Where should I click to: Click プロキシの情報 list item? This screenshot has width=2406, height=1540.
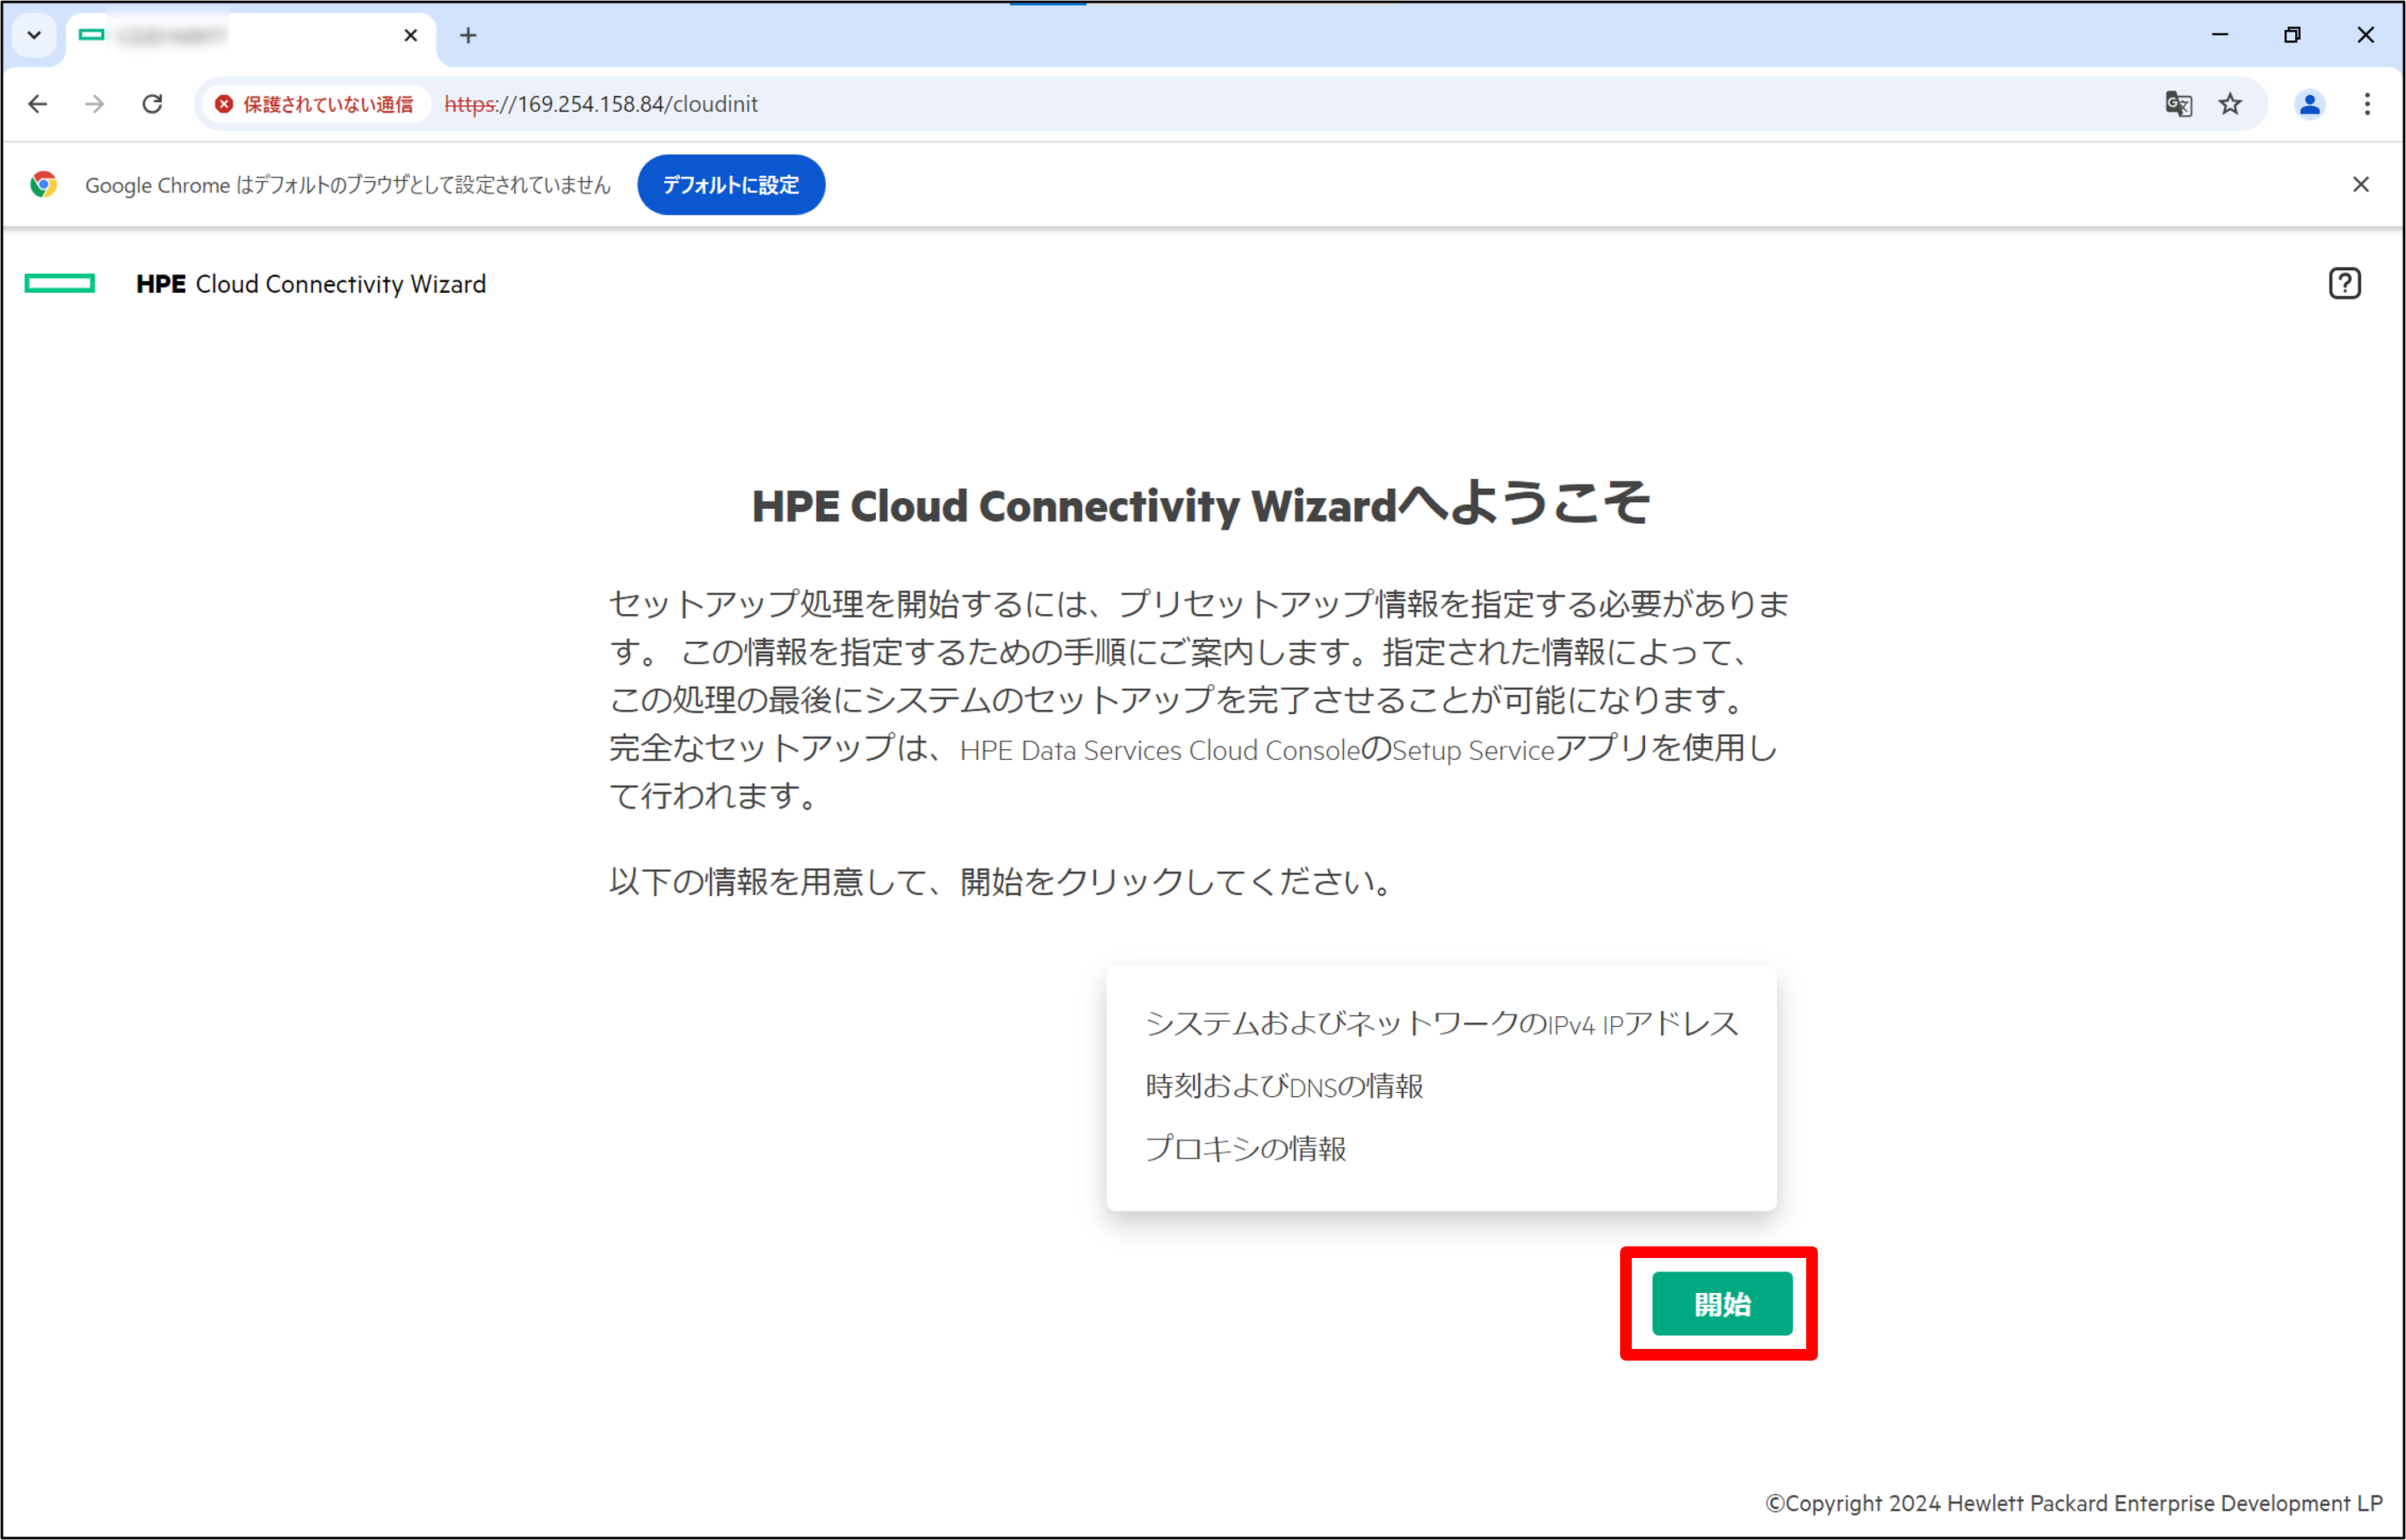coord(1245,1148)
